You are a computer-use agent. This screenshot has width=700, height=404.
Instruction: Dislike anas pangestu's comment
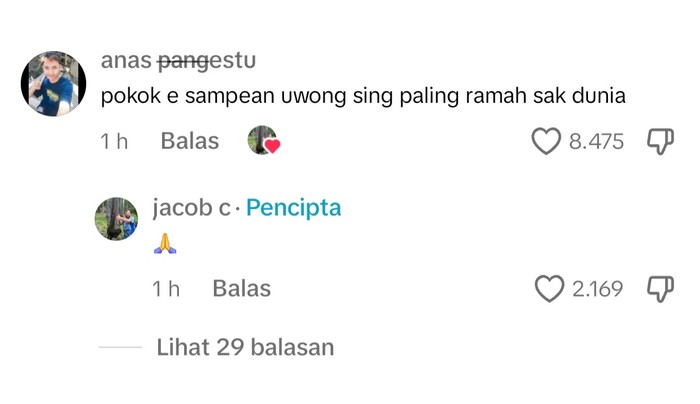tap(661, 141)
